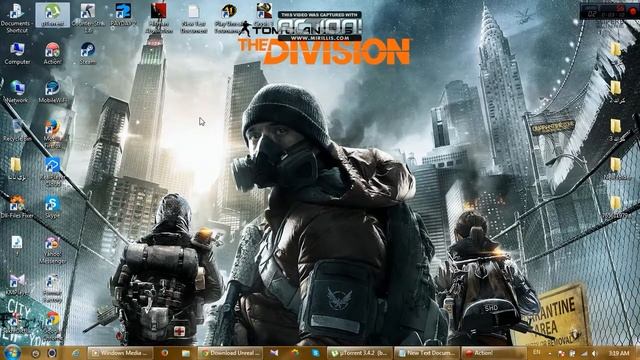The height and width of the screenshot is (360, 640).
Task: Open the EN language indicator in taskbar
Action: coord(536,352)
